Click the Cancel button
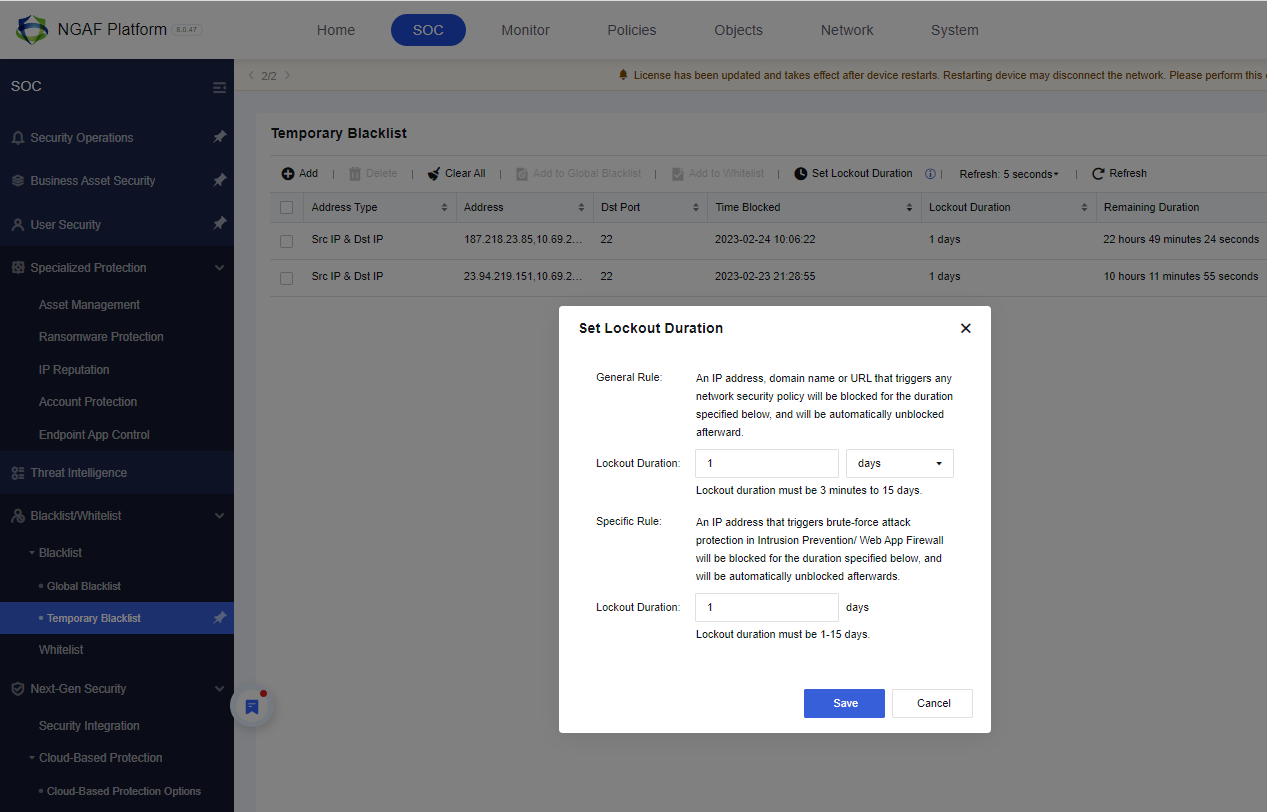The image size is (1267, 812). [x=932, y=703]
